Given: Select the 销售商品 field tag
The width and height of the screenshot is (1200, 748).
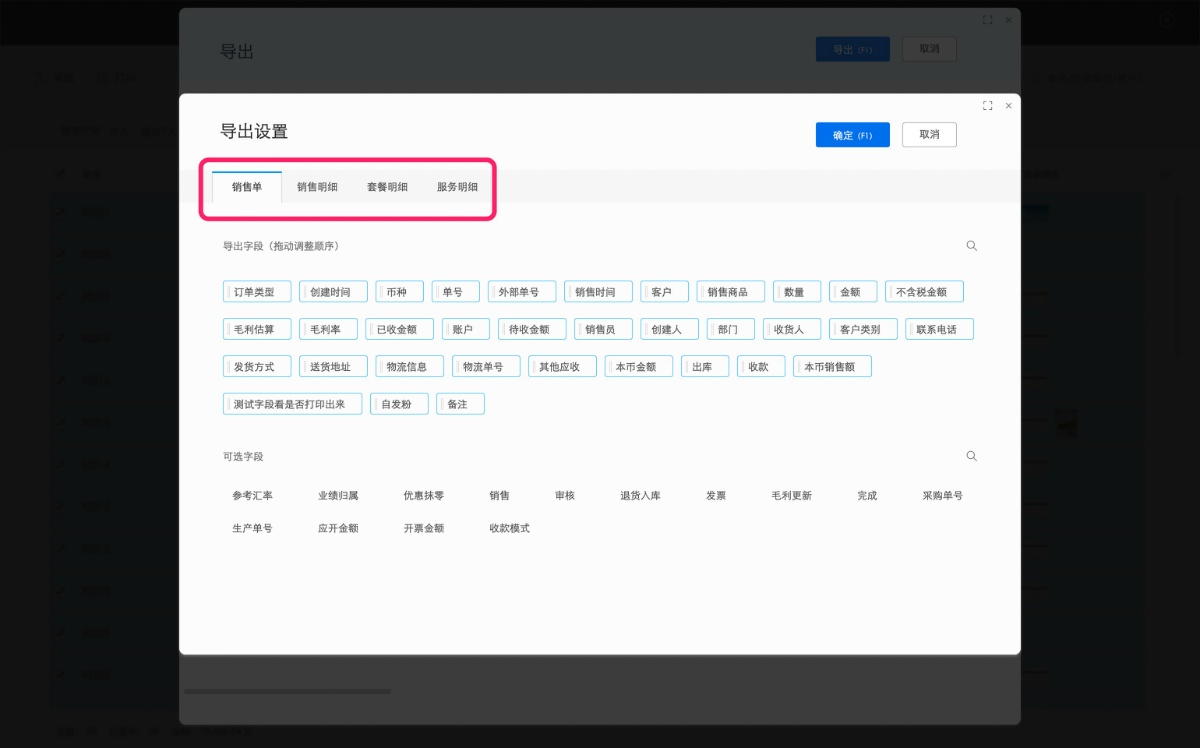Looking at the screenshot, I should (730, 292).
